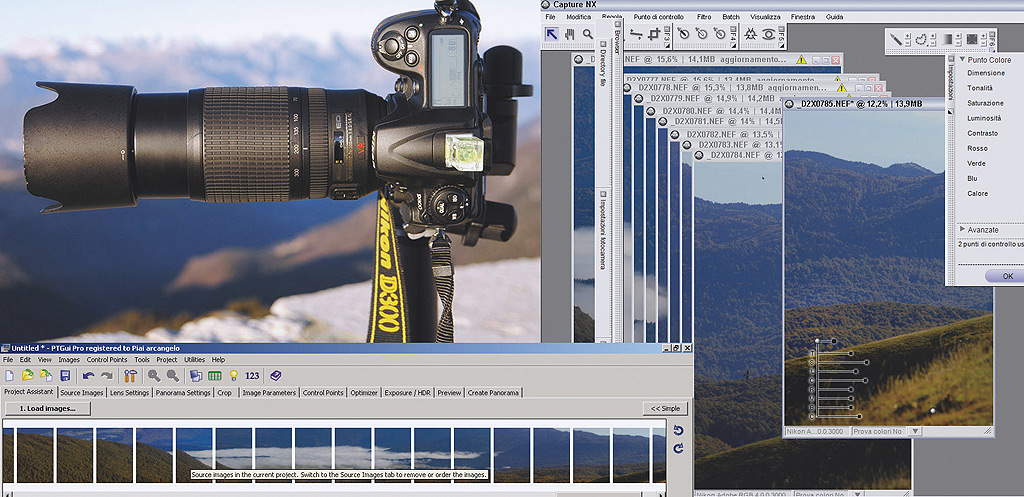
Task: Open the Punto di controllo menu
Action: pos(658,17)
